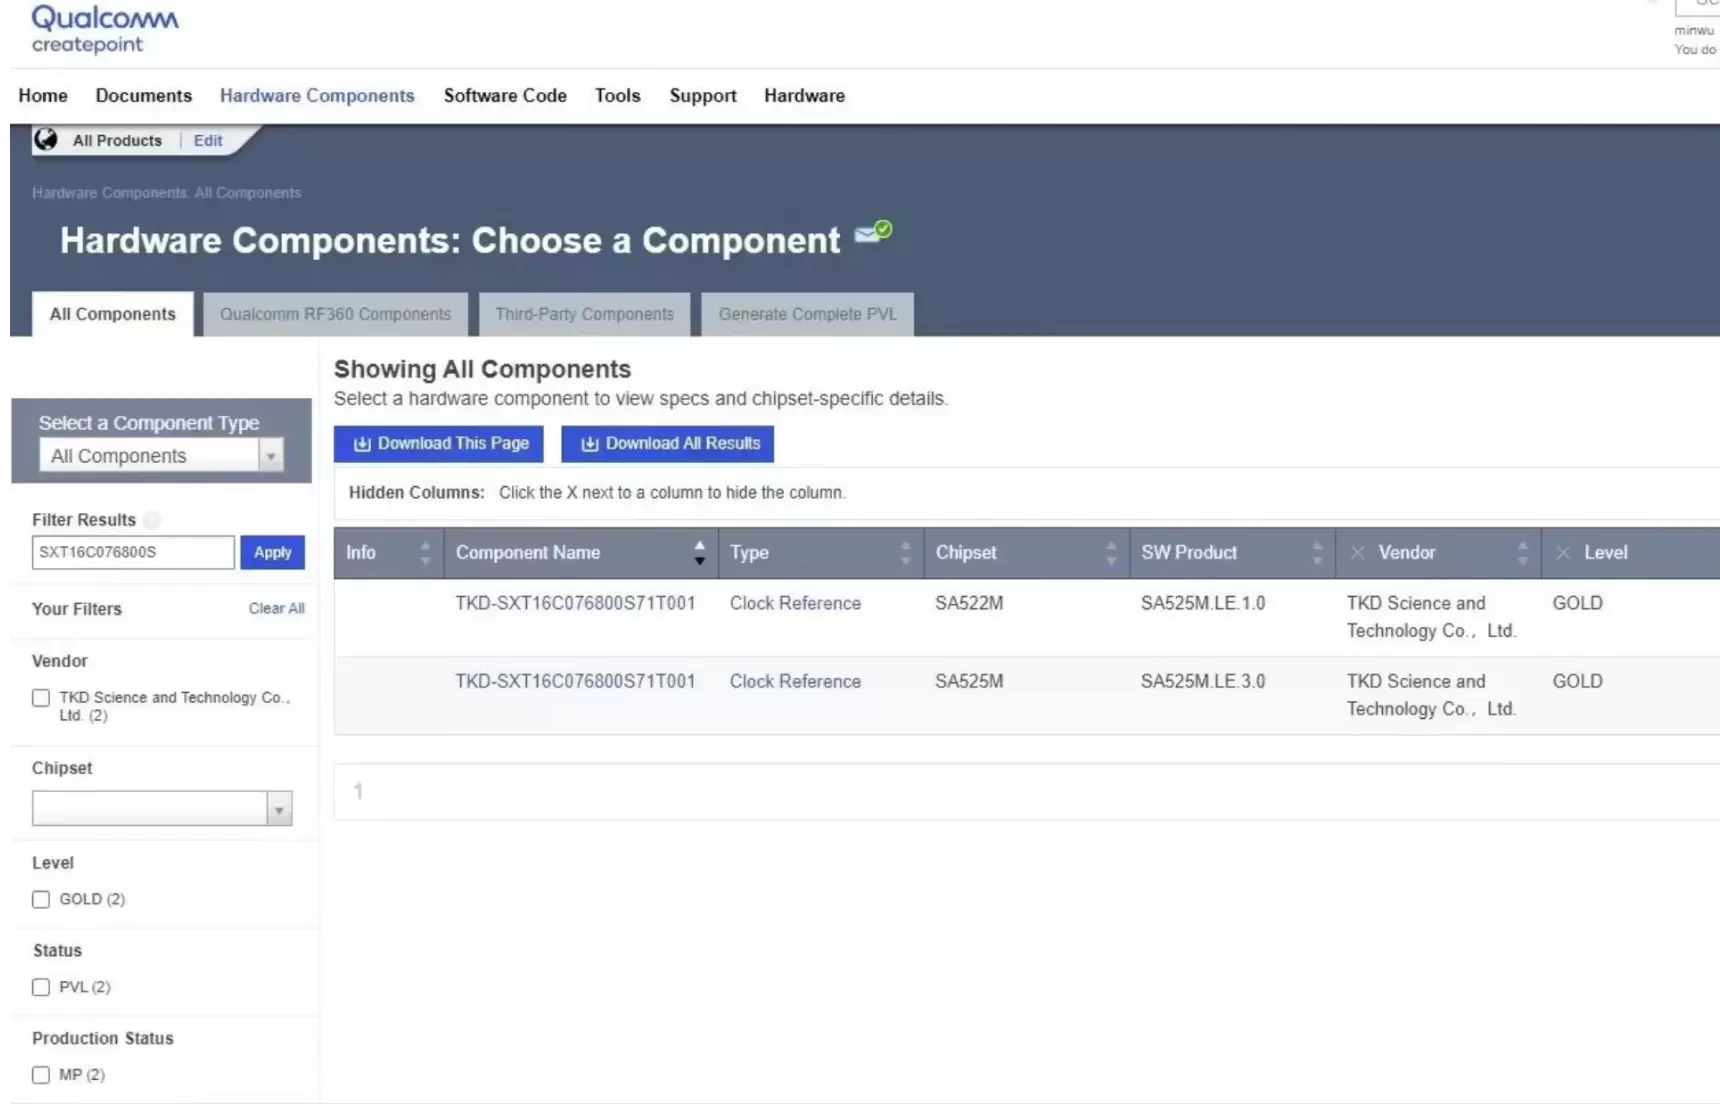
Task: Hide the Level column with its X
Action: [1563, 553]
